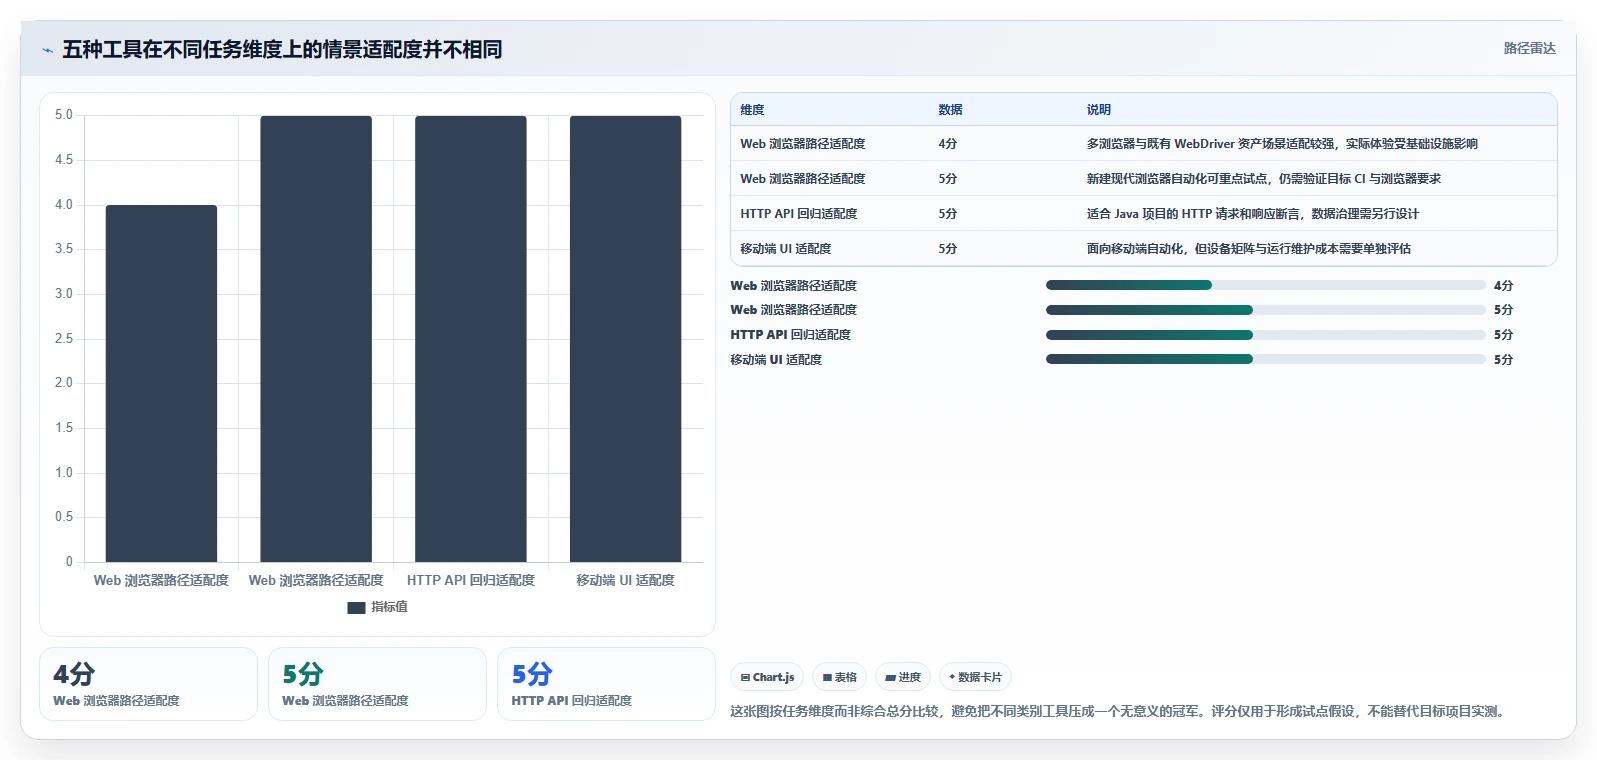Click the x-axis label 移动端 UI 适配度
The height and width of the screenshot is (760, 1597).
625,580
